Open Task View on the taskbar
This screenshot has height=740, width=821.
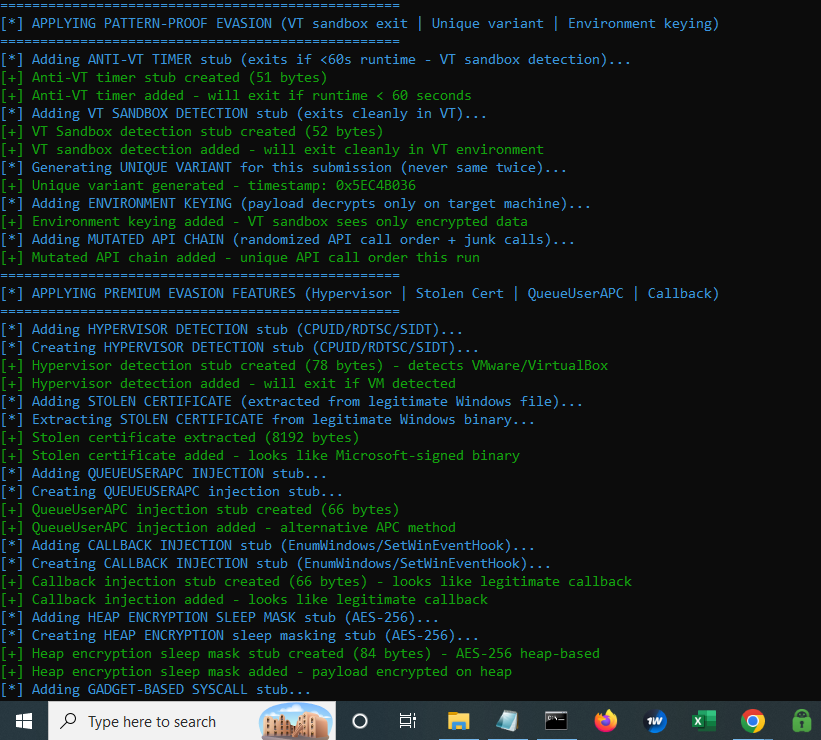(x=407, y=721)
